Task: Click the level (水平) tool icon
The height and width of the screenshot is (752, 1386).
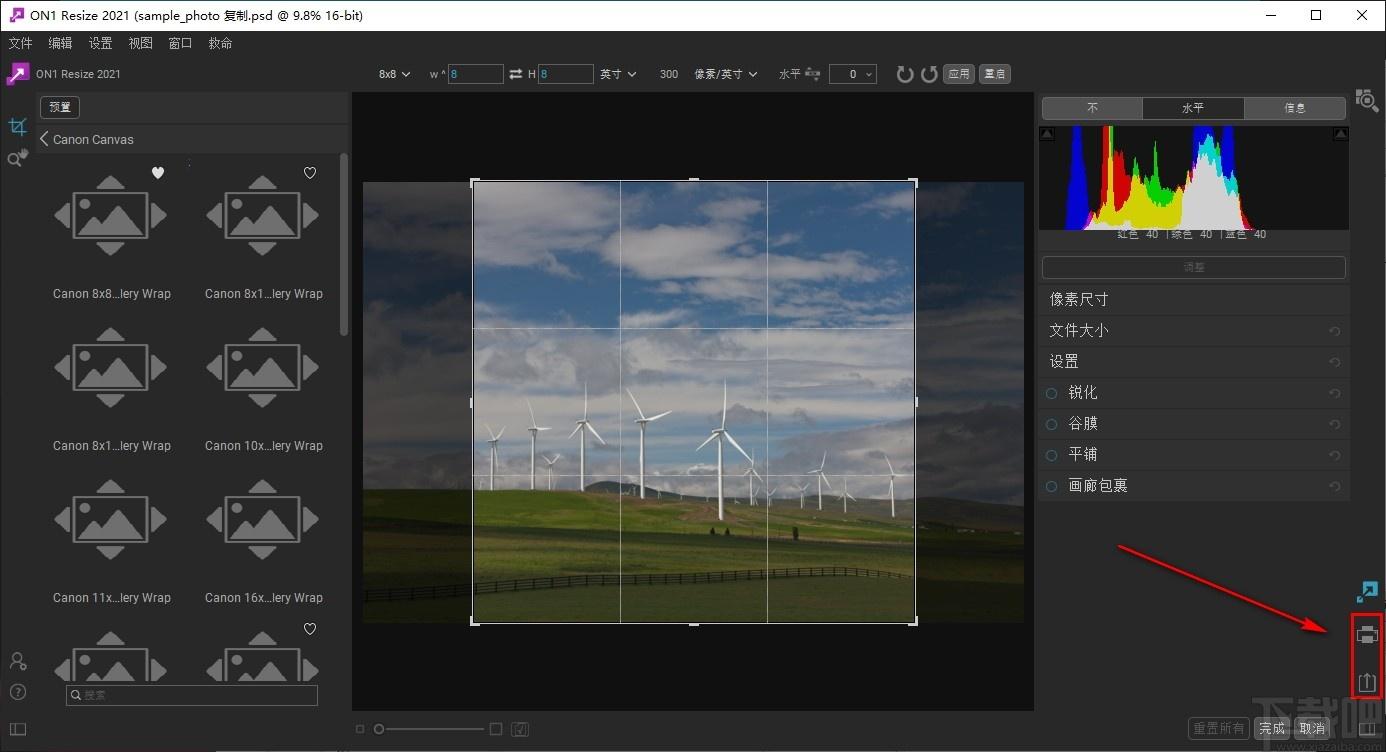Action: [812, 74]
